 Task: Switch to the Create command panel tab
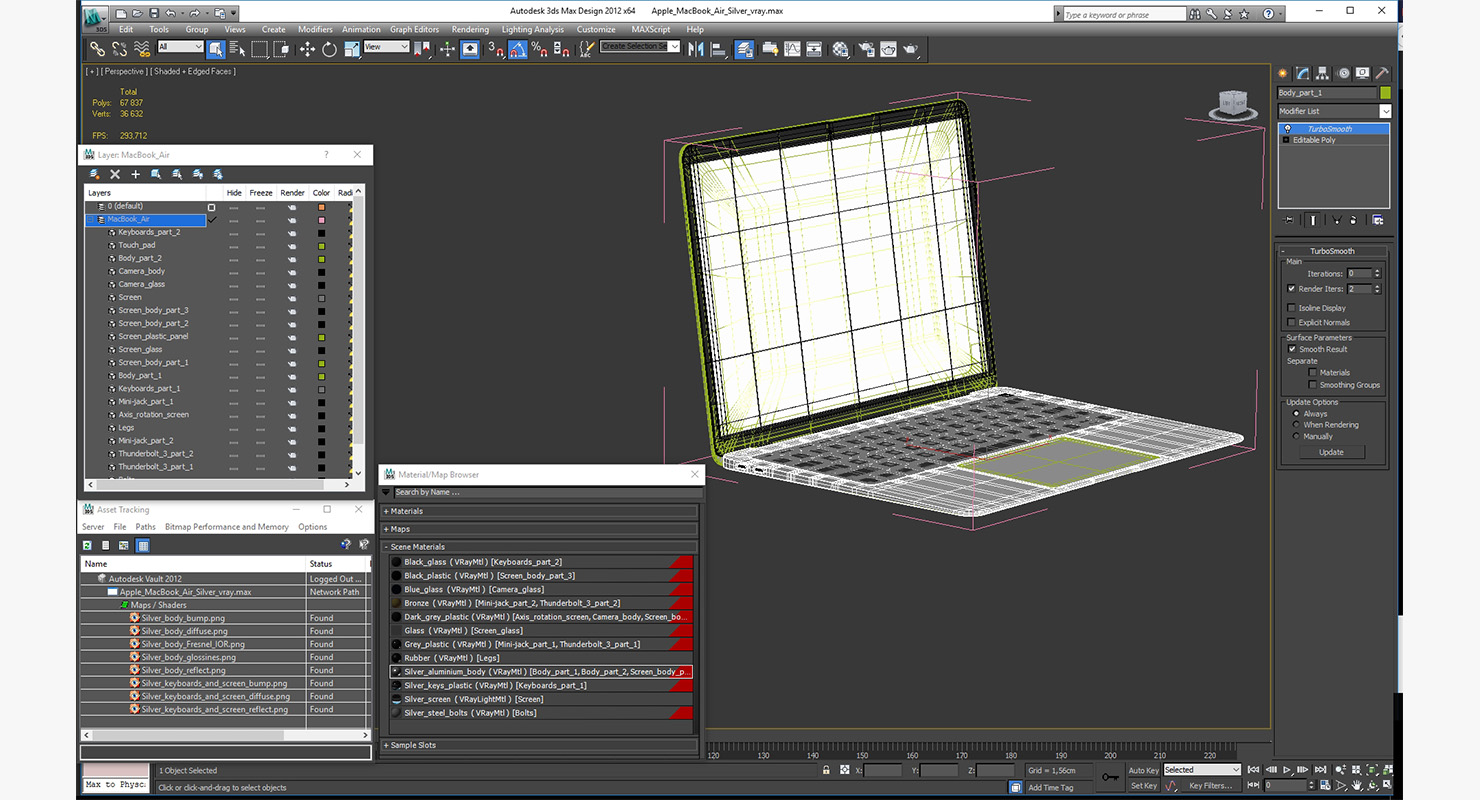coord(1283,73)
